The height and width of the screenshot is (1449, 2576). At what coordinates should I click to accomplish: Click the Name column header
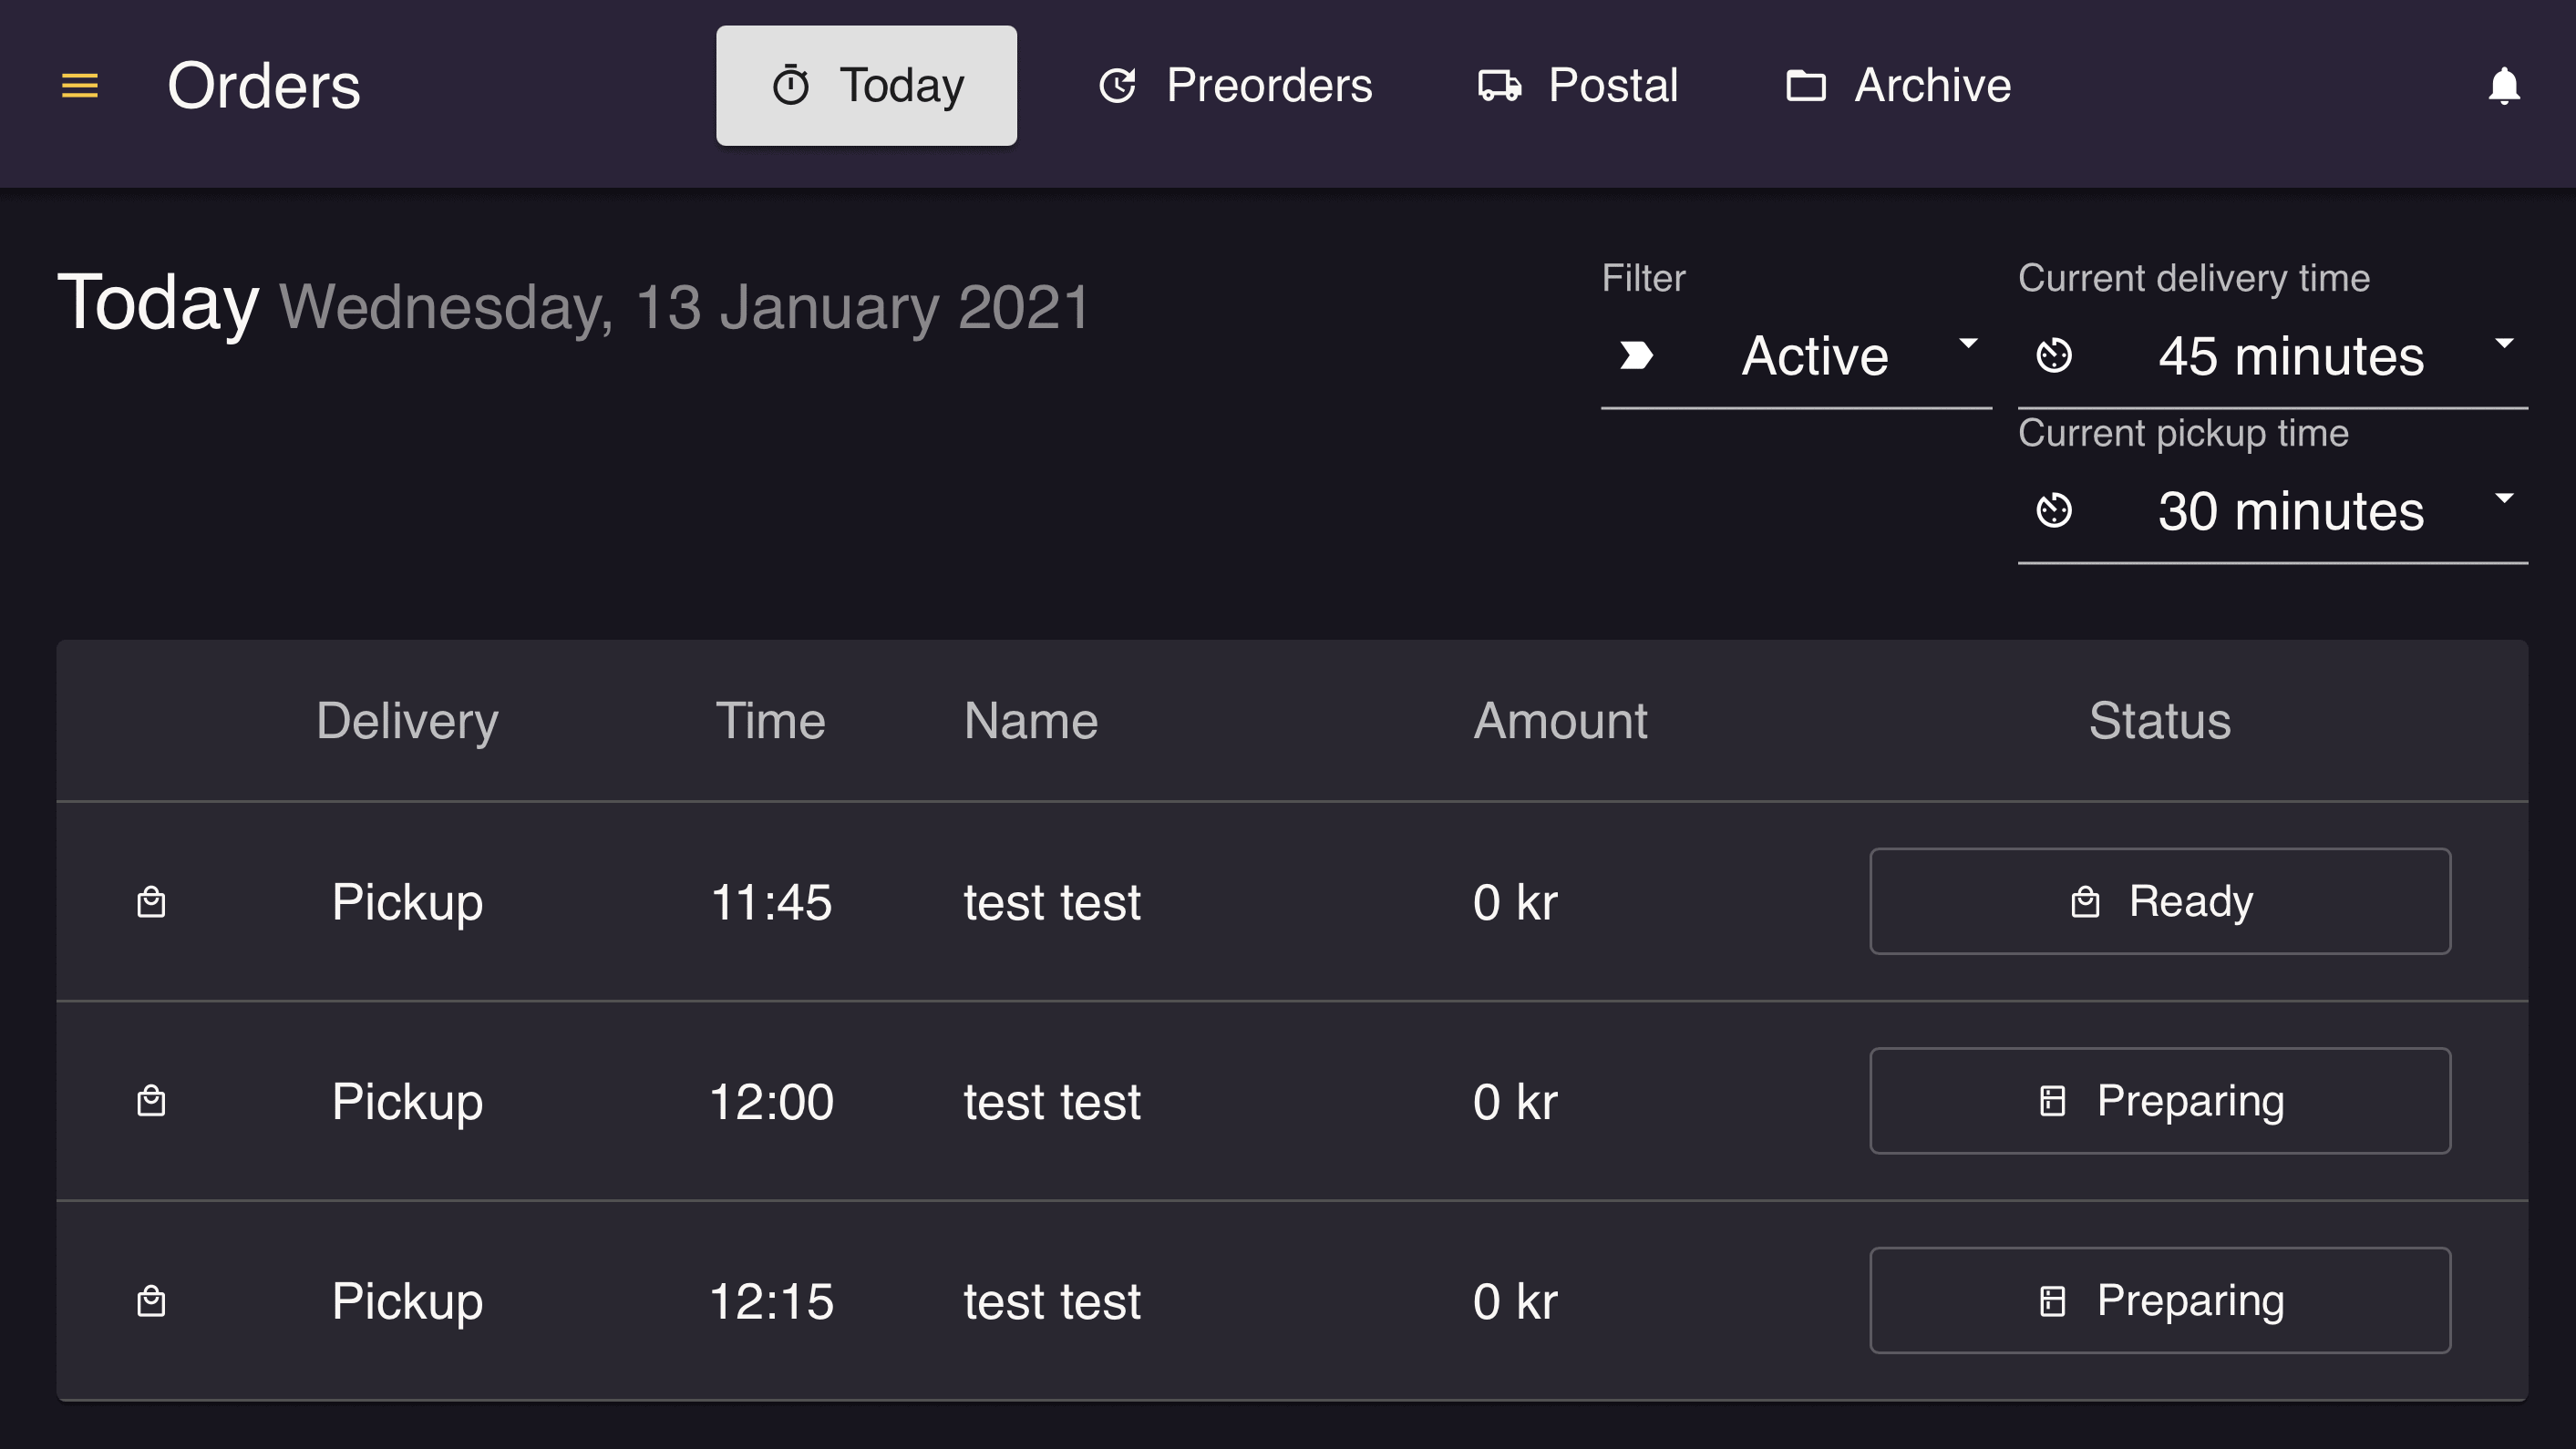tap(1030, 722)
